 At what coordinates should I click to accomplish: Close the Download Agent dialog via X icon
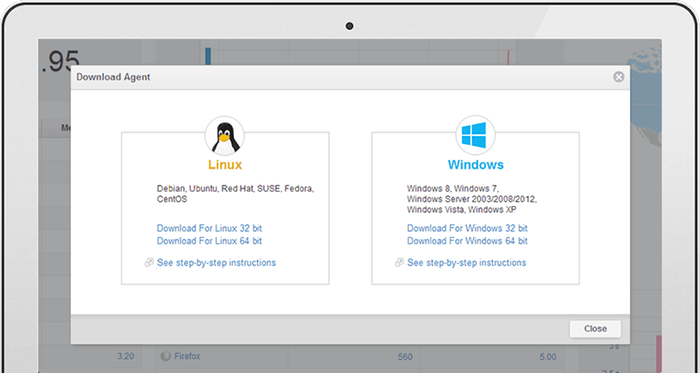click(618, 77)
